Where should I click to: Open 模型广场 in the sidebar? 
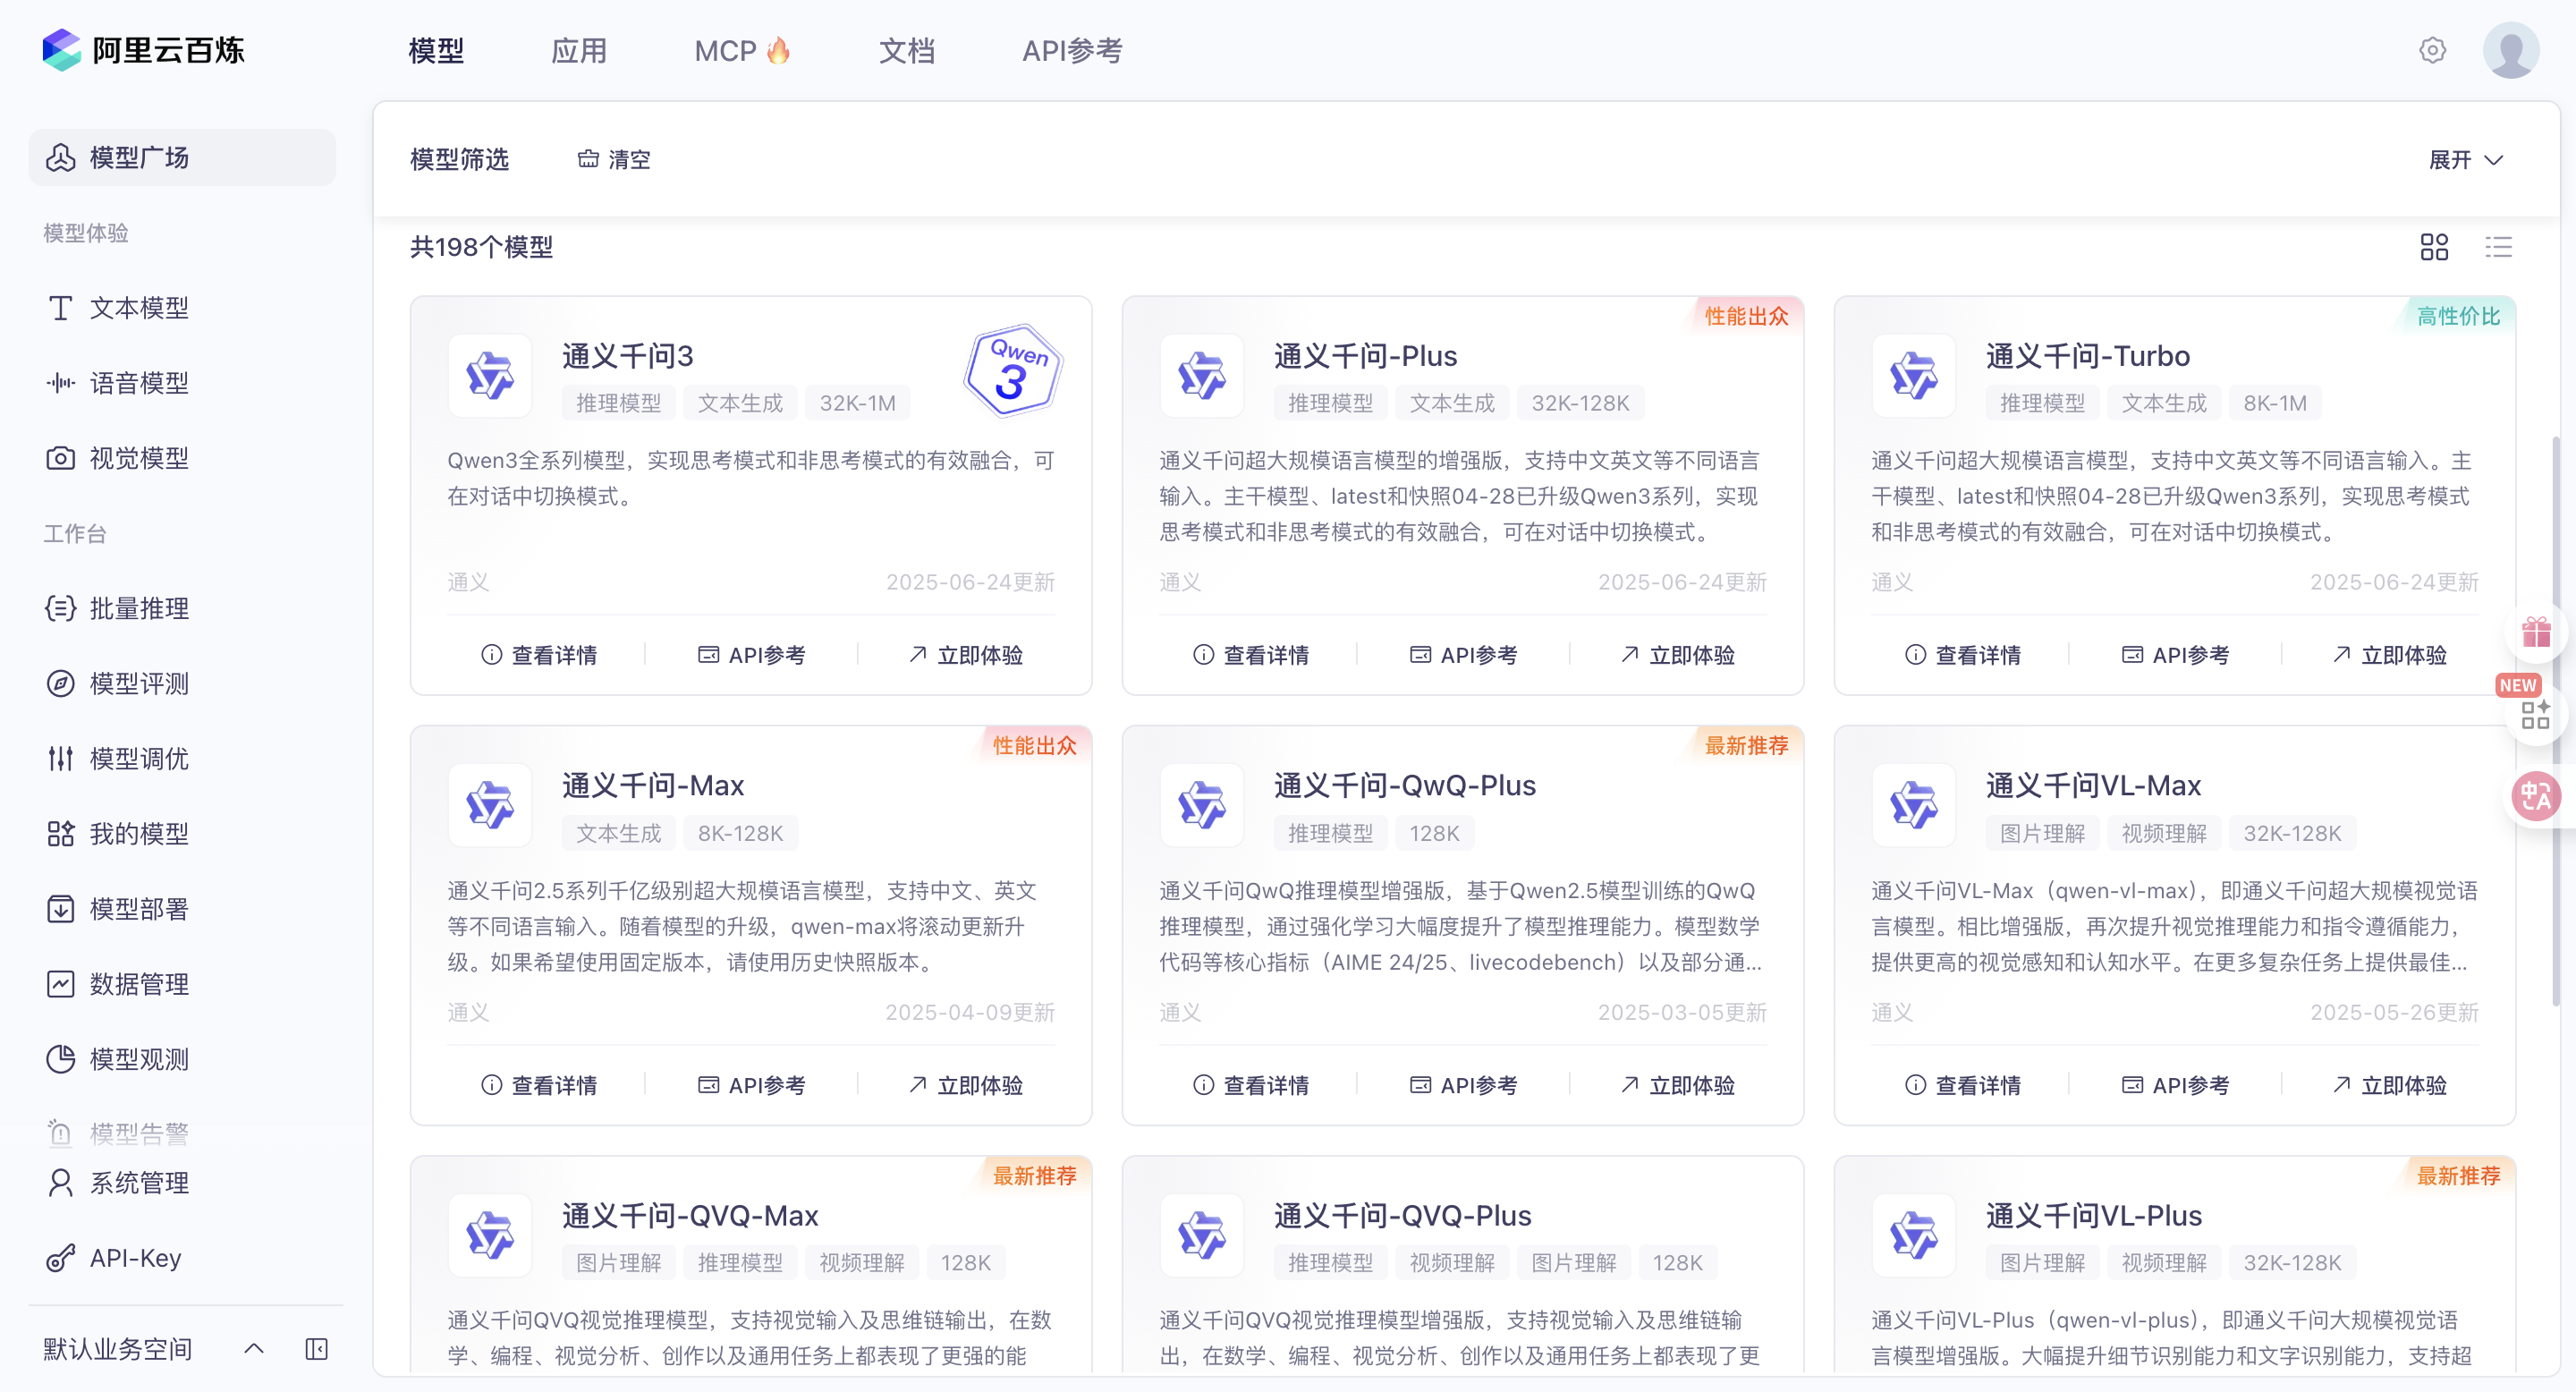click(182, 157)
